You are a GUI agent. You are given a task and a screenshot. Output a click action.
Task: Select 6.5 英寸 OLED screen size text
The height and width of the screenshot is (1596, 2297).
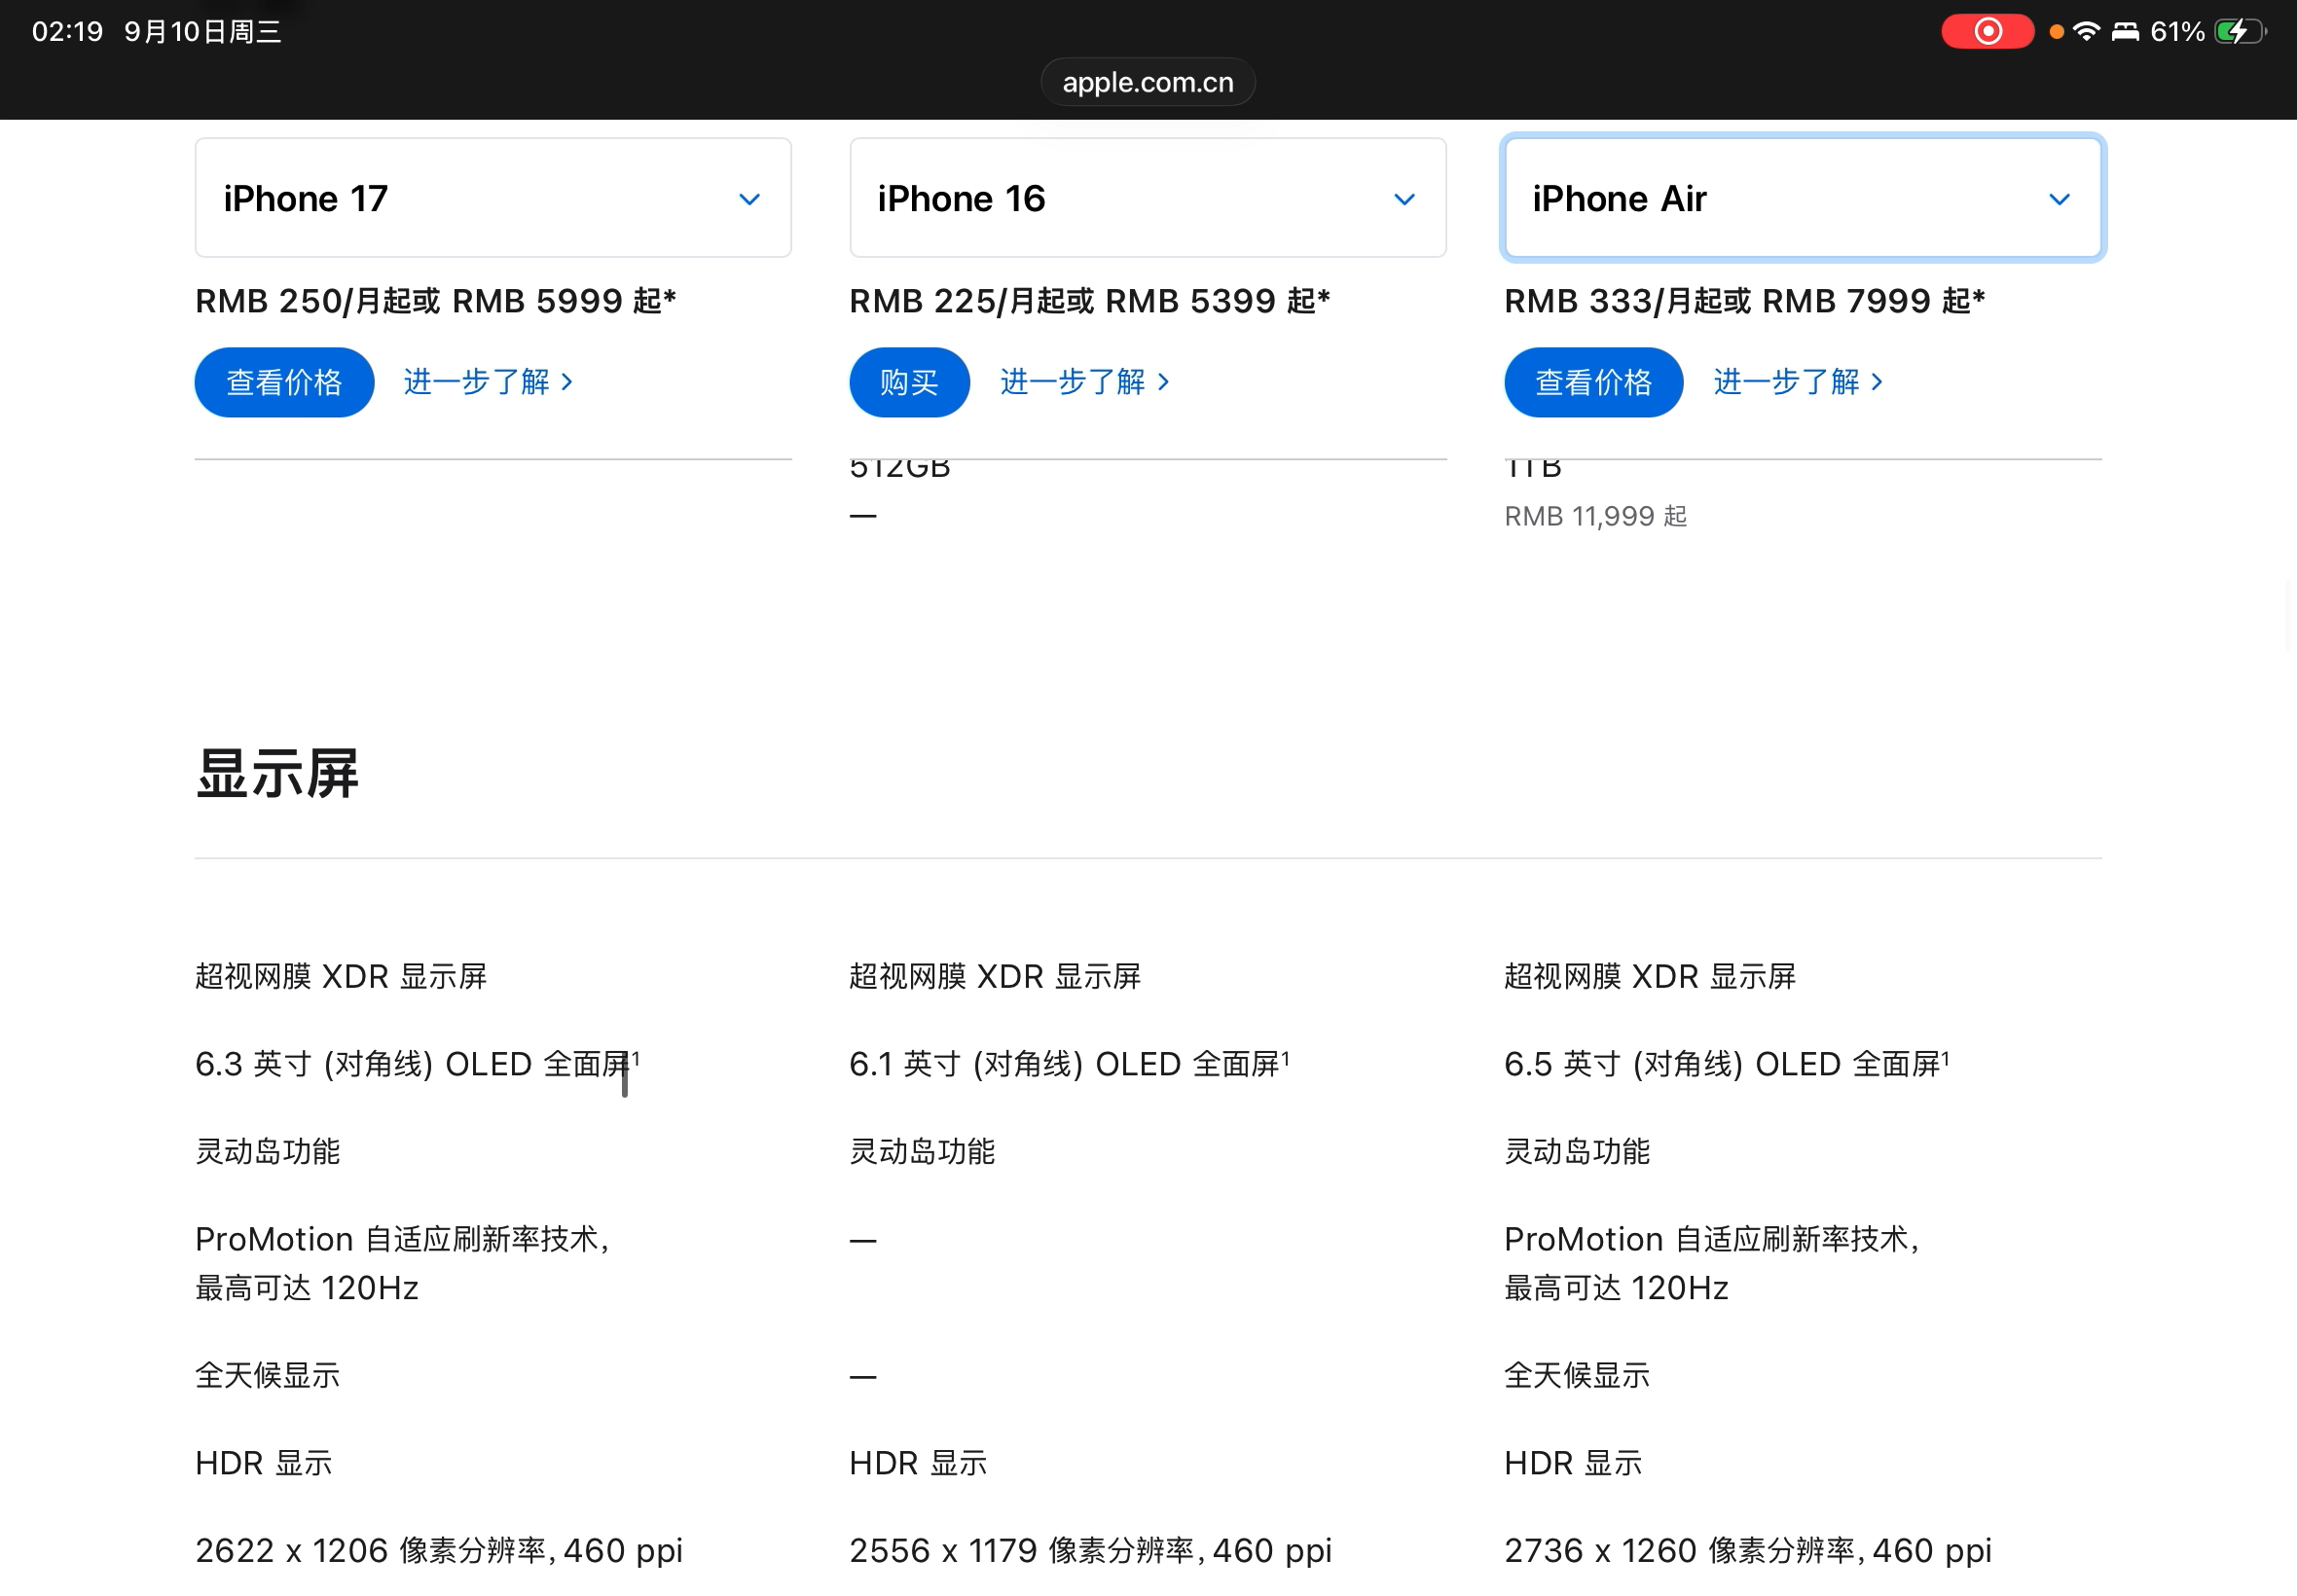[1727, 1064]
